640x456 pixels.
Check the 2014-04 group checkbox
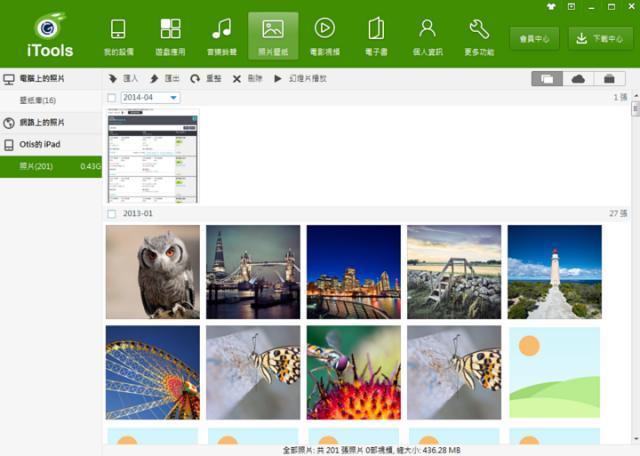coord(111,98)
